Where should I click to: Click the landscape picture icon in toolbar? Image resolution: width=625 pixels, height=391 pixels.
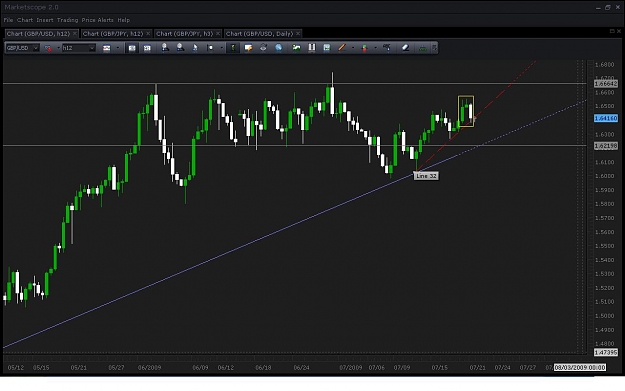pos(296,48)
